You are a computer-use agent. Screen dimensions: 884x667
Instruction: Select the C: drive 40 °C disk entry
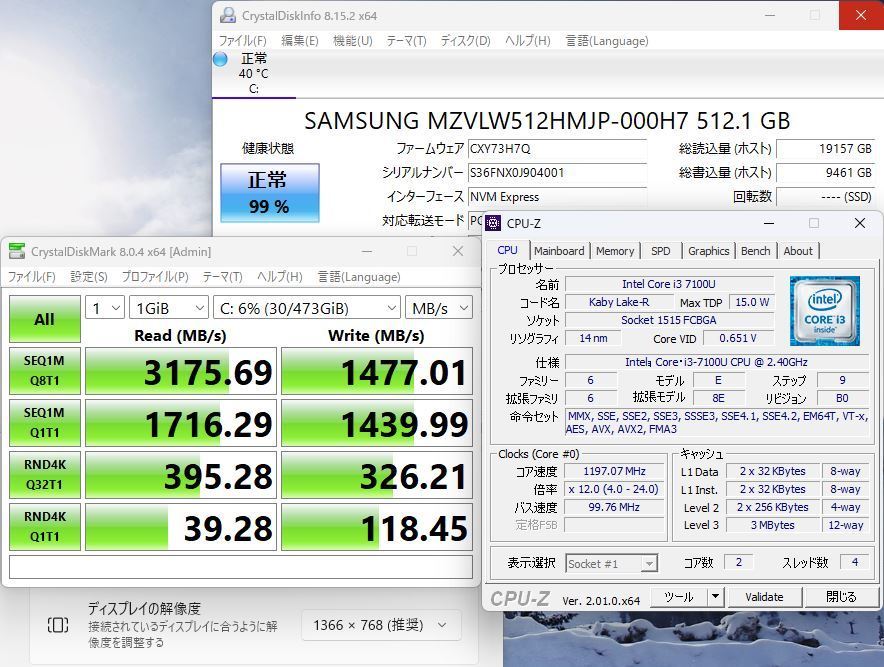[x=254, y=73]
